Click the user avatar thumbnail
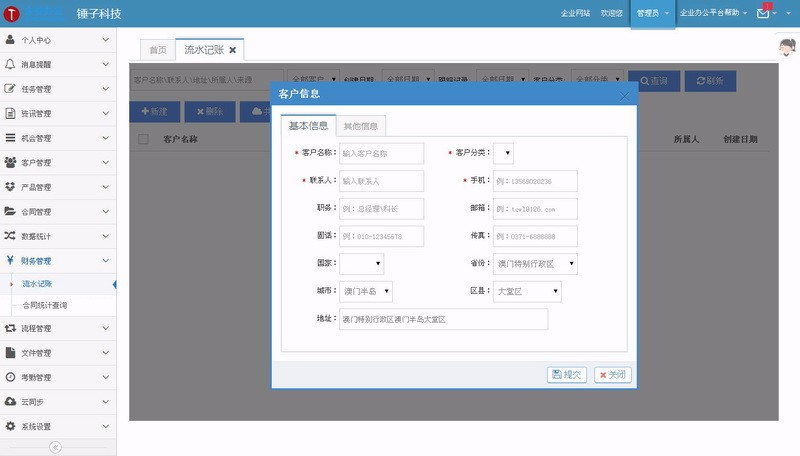This screenshot has height=456, width=800. [787, 47]
